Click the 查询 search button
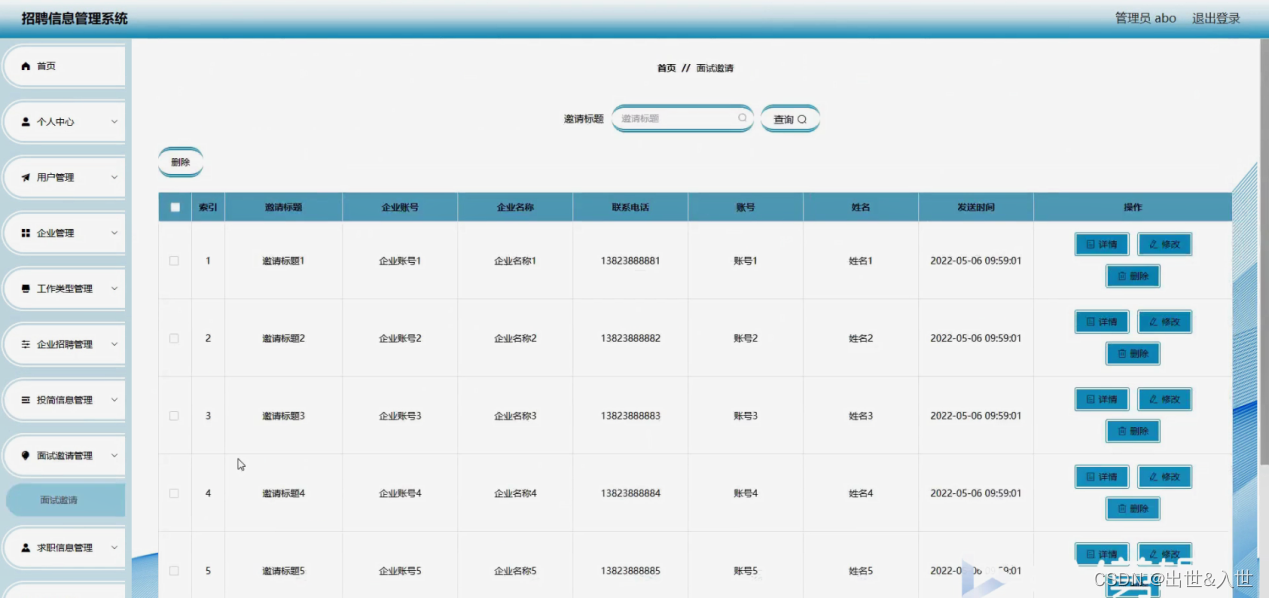 [790, 119]
